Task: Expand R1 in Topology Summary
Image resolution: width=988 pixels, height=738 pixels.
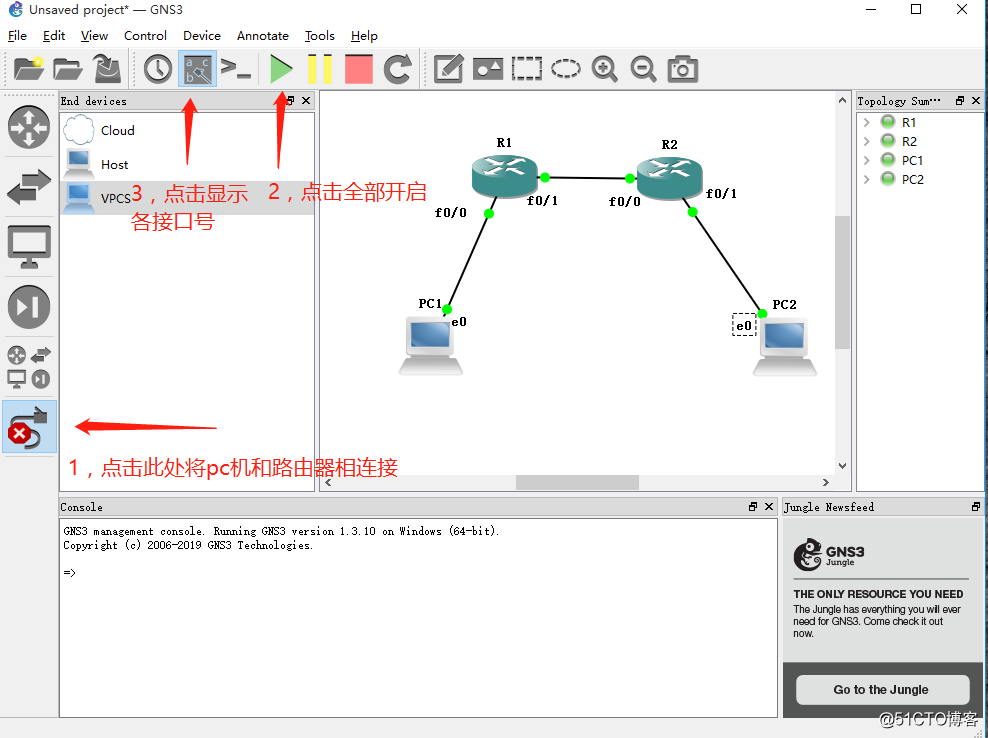Action: pos(867,122)
